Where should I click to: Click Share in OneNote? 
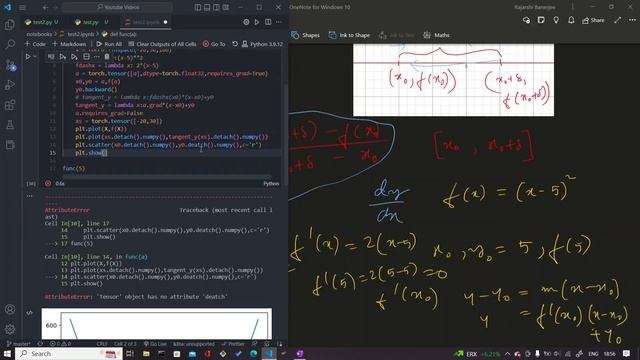[x=593, y=20]
